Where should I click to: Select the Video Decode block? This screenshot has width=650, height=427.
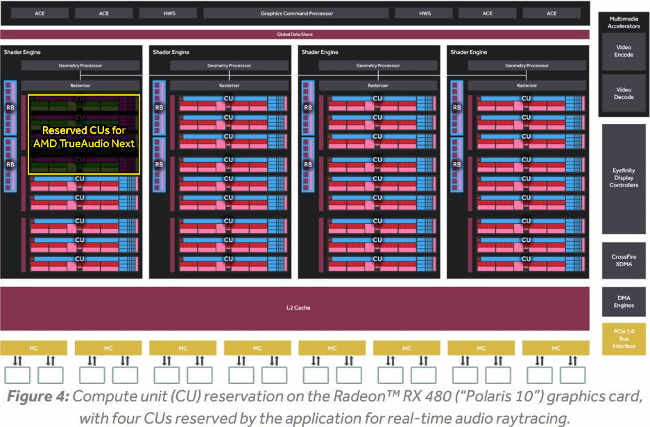623,93
